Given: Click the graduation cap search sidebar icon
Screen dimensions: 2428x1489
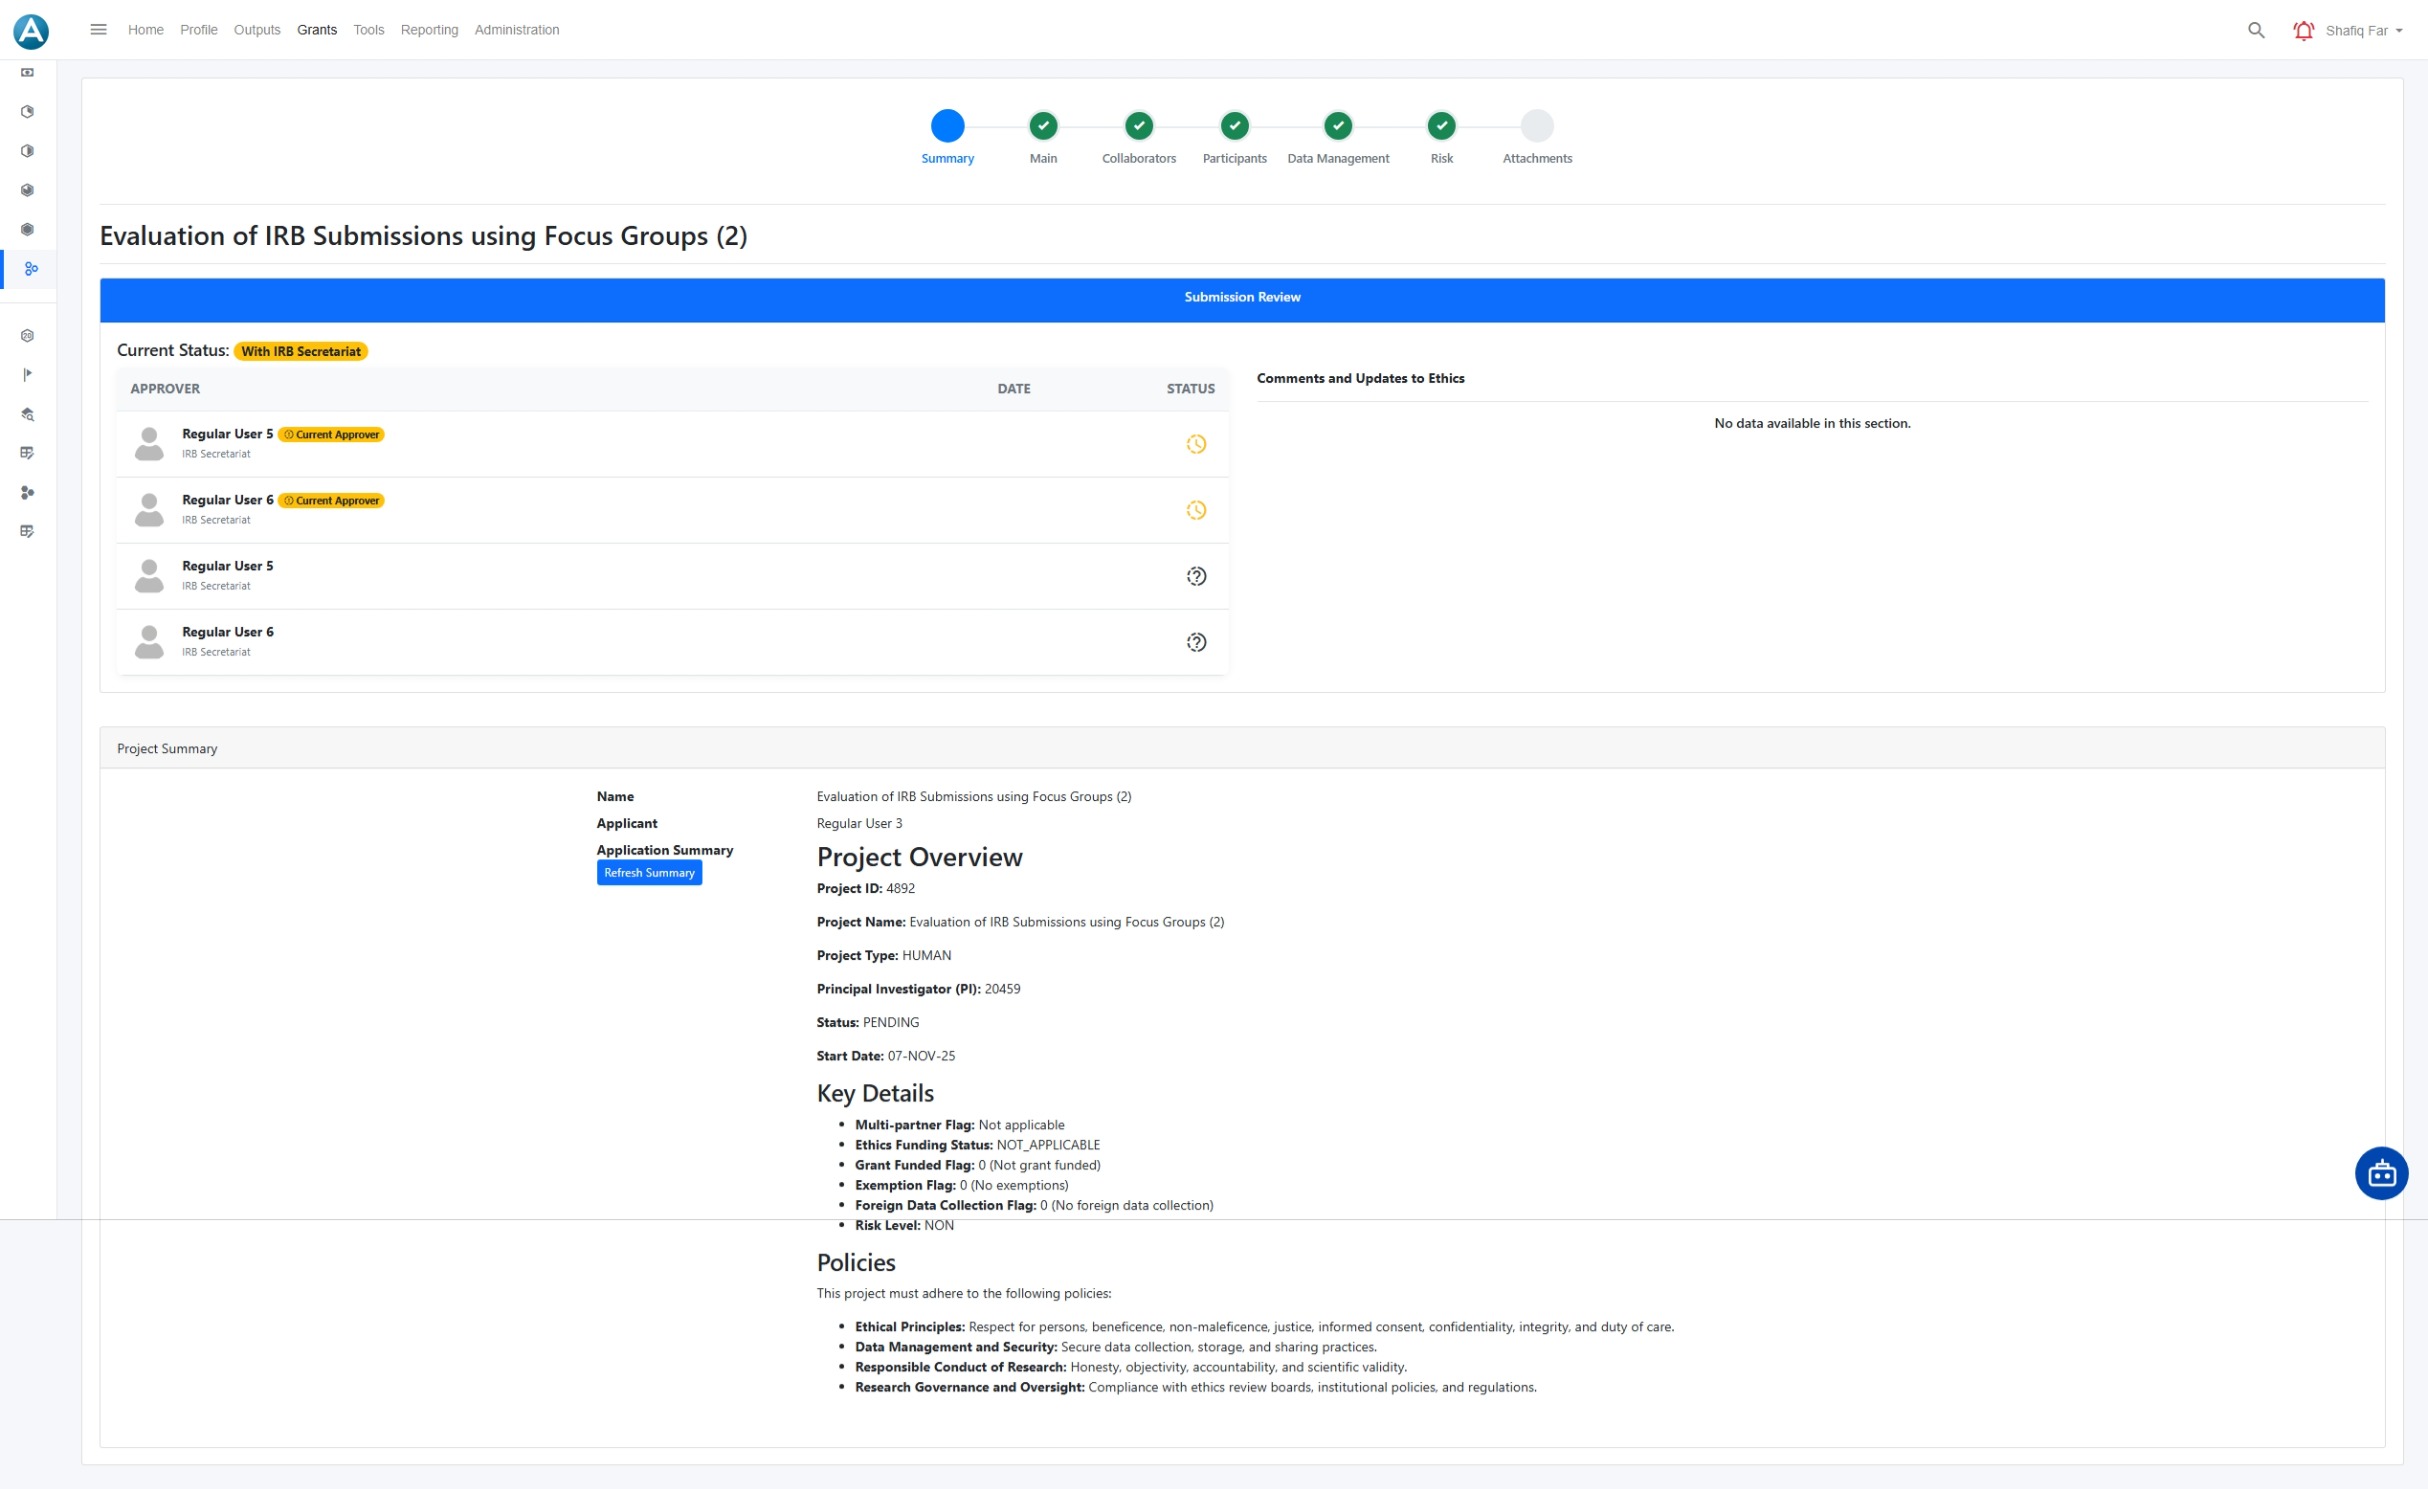Looking at the screenshot, I should tap(28, 414).
